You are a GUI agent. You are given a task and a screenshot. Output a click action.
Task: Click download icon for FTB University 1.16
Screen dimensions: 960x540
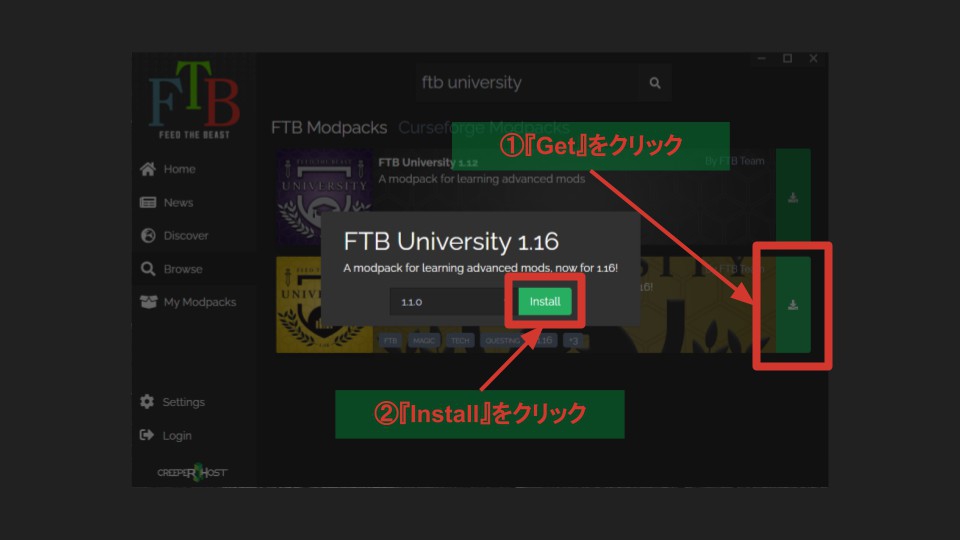click(x=793, y=305)
